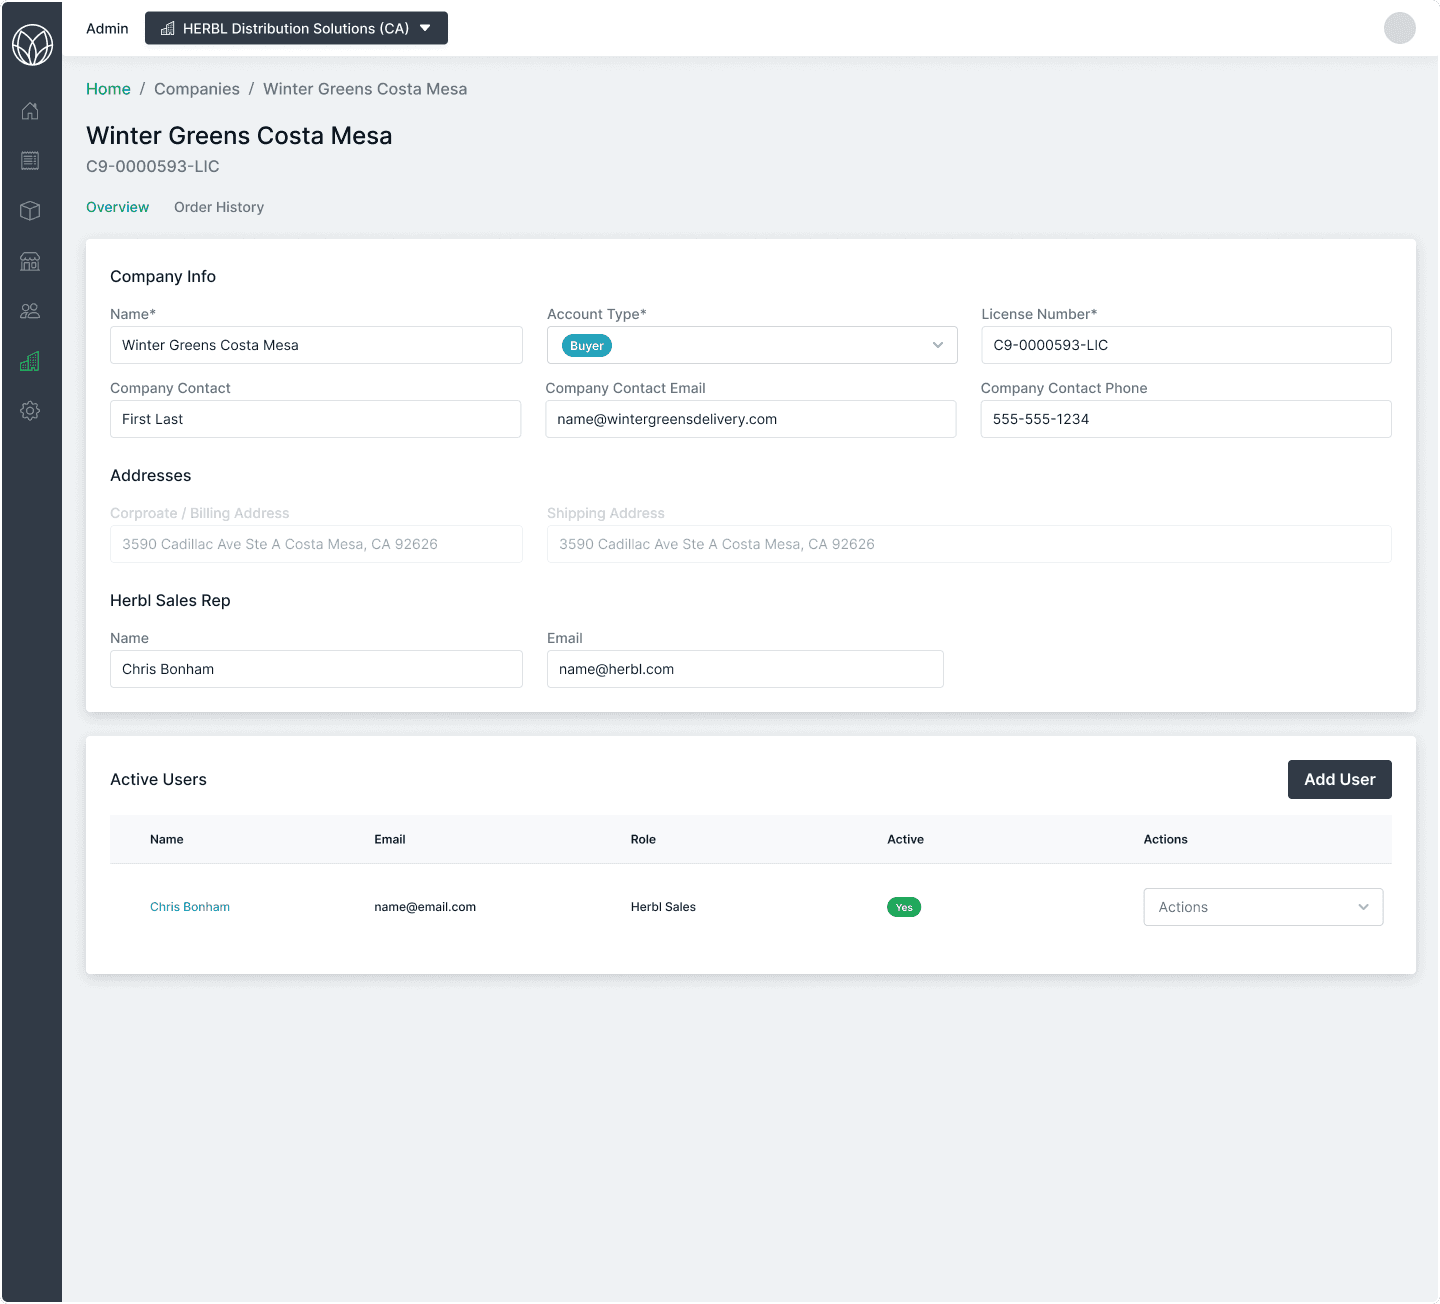Click the HERBL leaf logo
The height and width of the screenshot is (1304, 1440).
tap(32, 45)
